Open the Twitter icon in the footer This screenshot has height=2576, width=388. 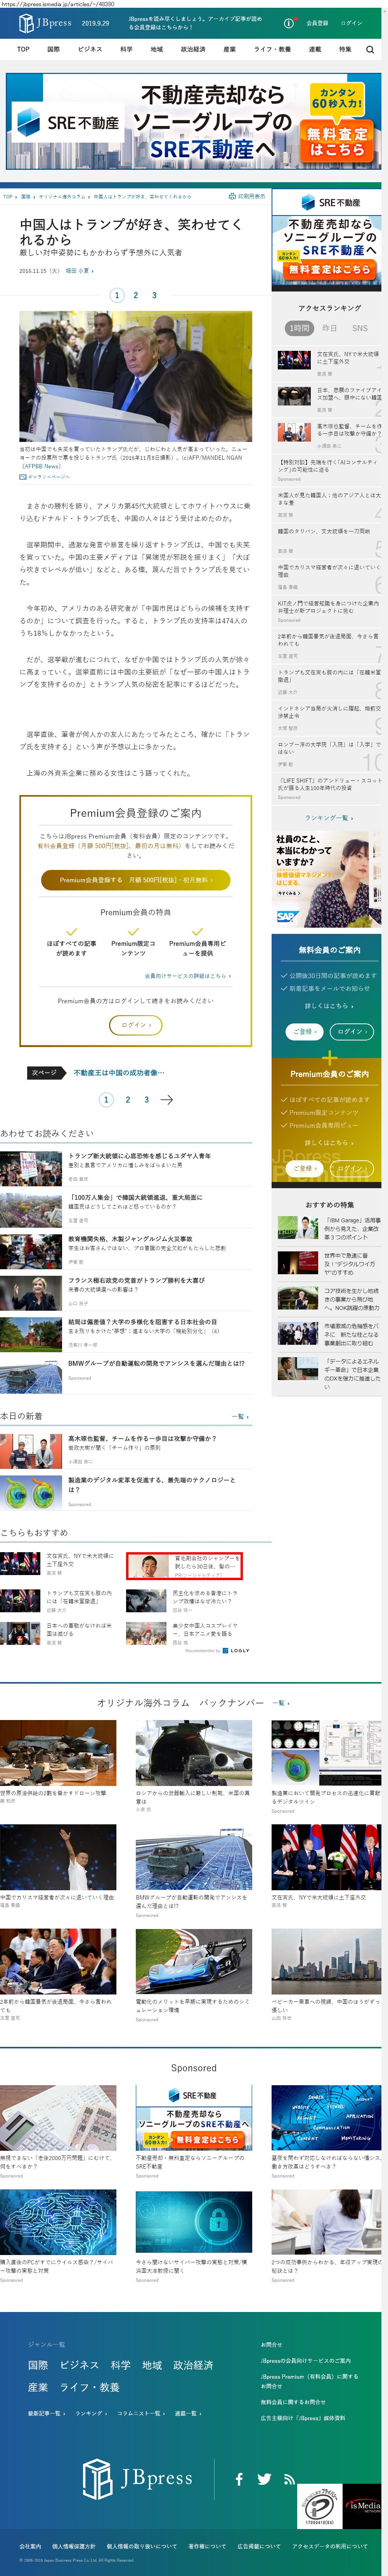coord(264,2479)
